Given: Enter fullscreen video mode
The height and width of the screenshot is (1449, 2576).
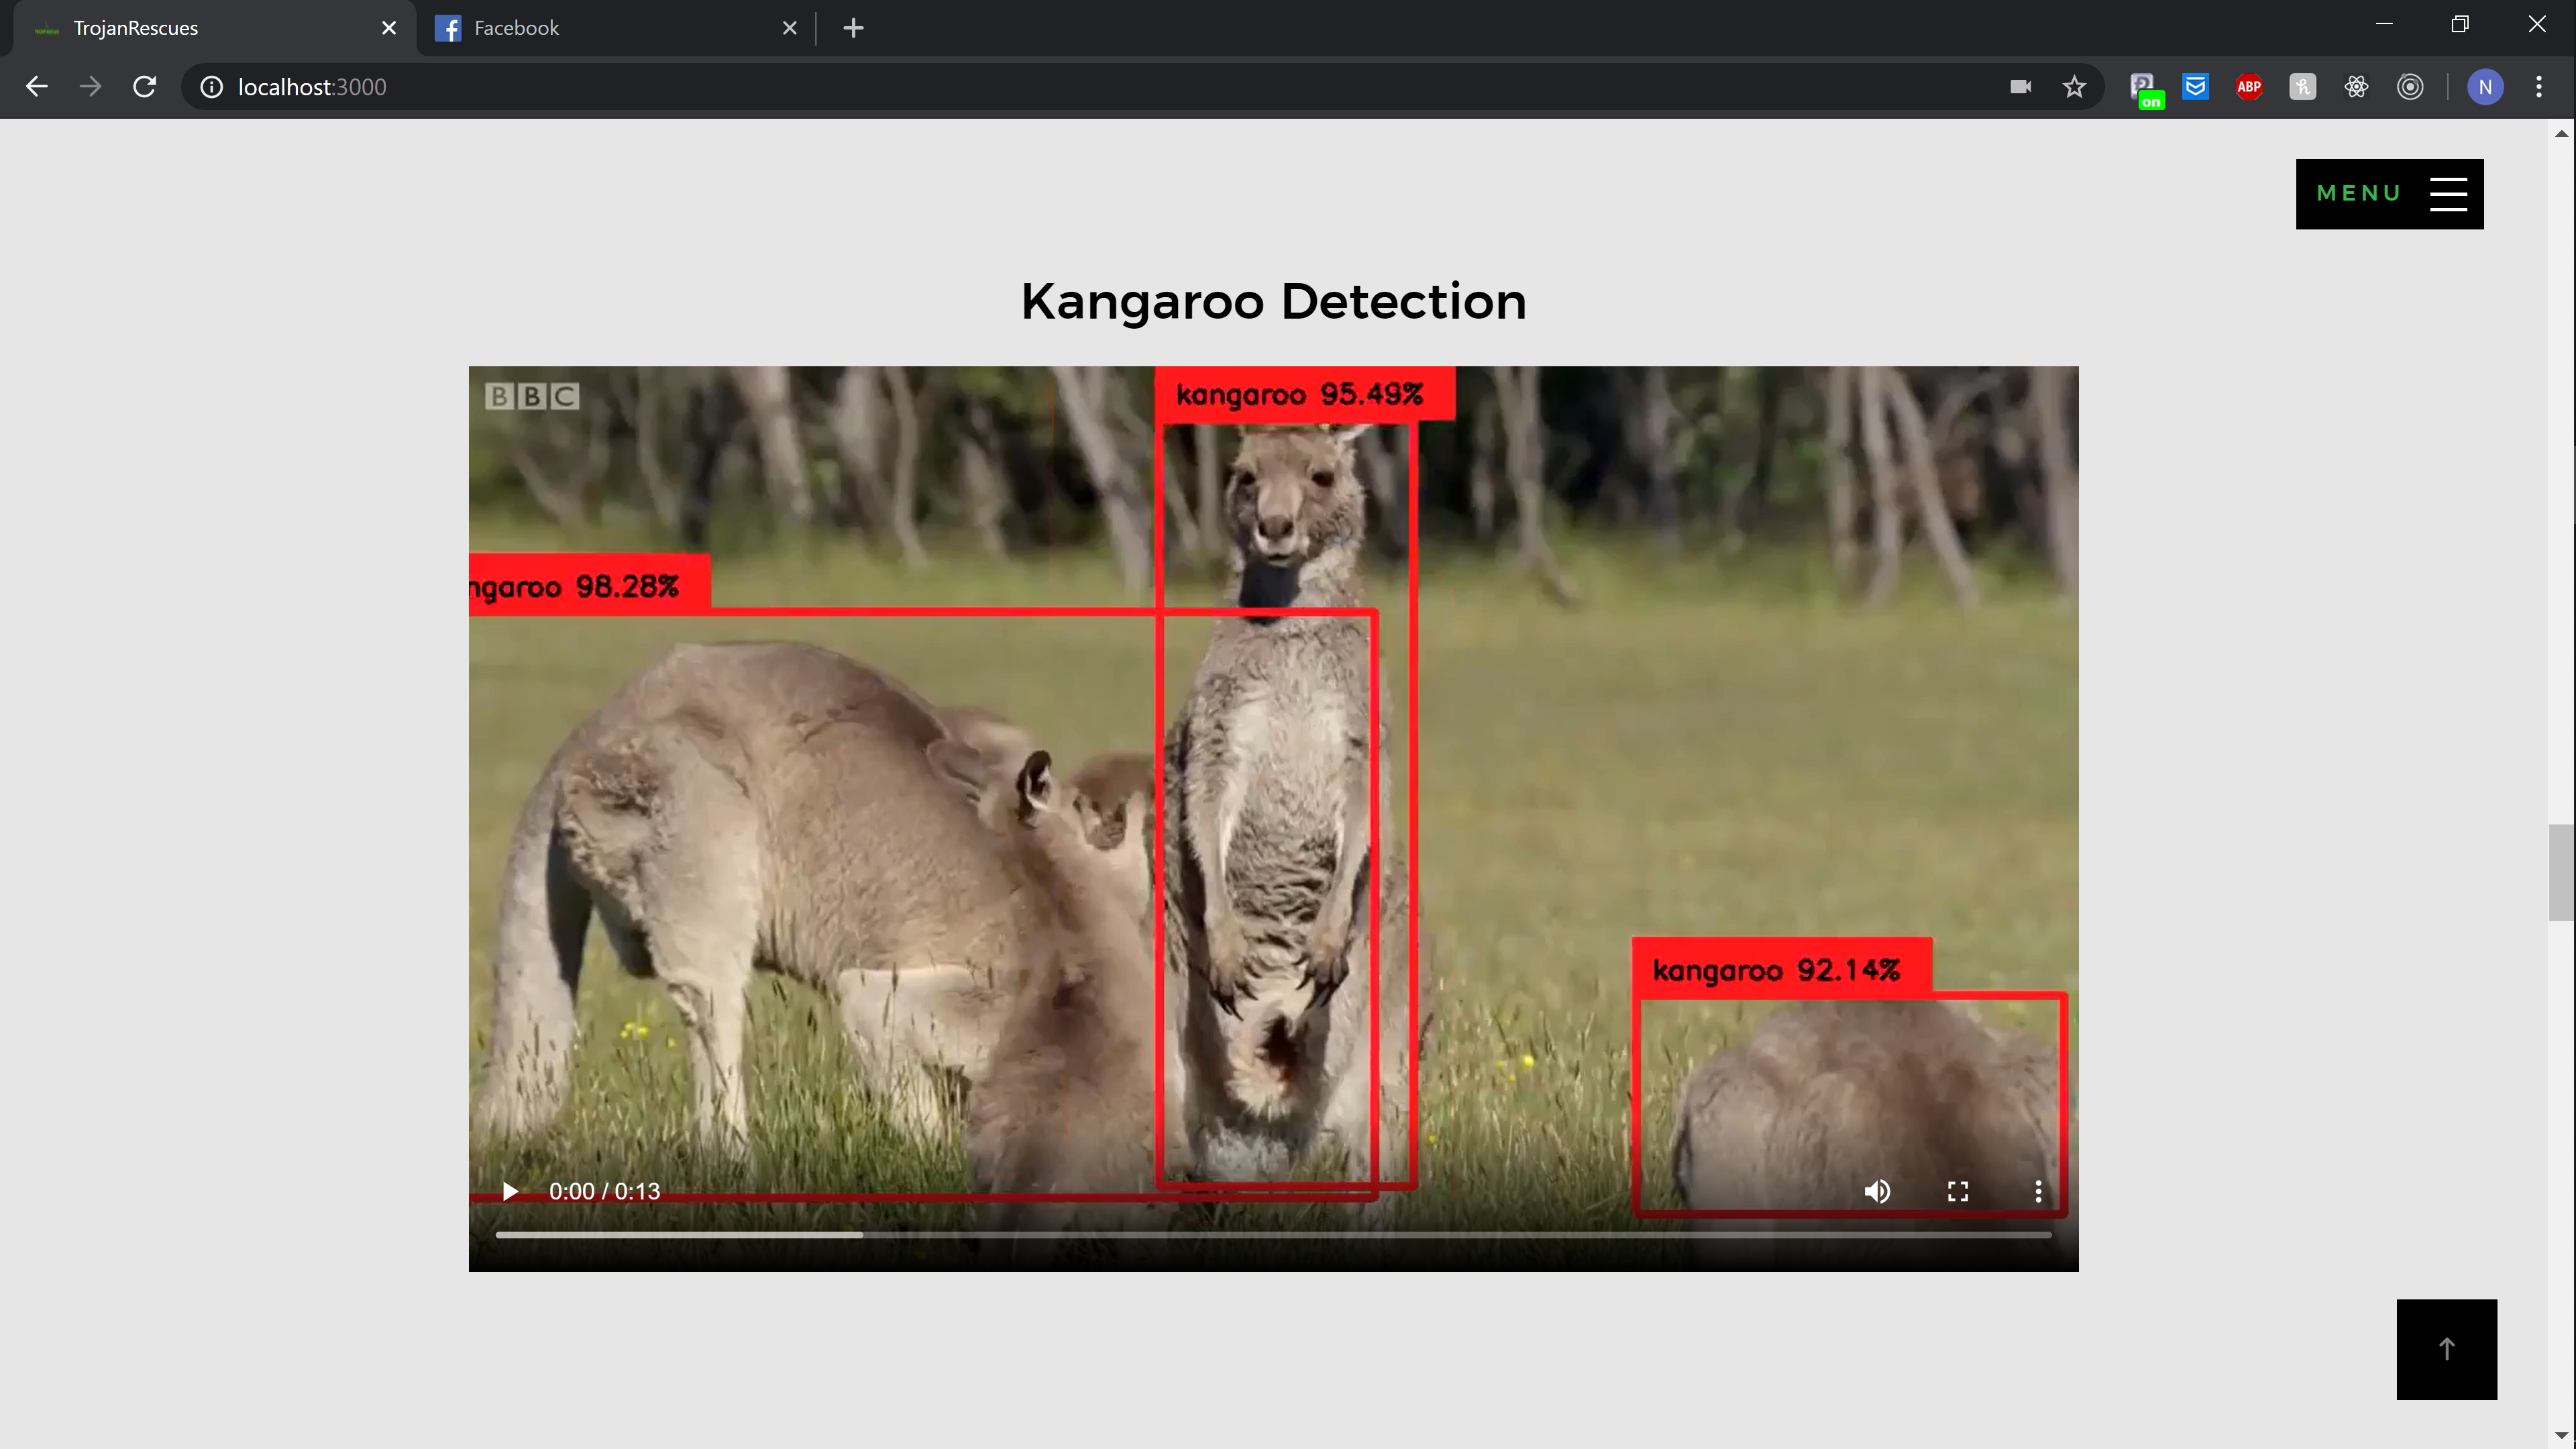Looking at the screenshot, I should (x=1957, y=1191).
